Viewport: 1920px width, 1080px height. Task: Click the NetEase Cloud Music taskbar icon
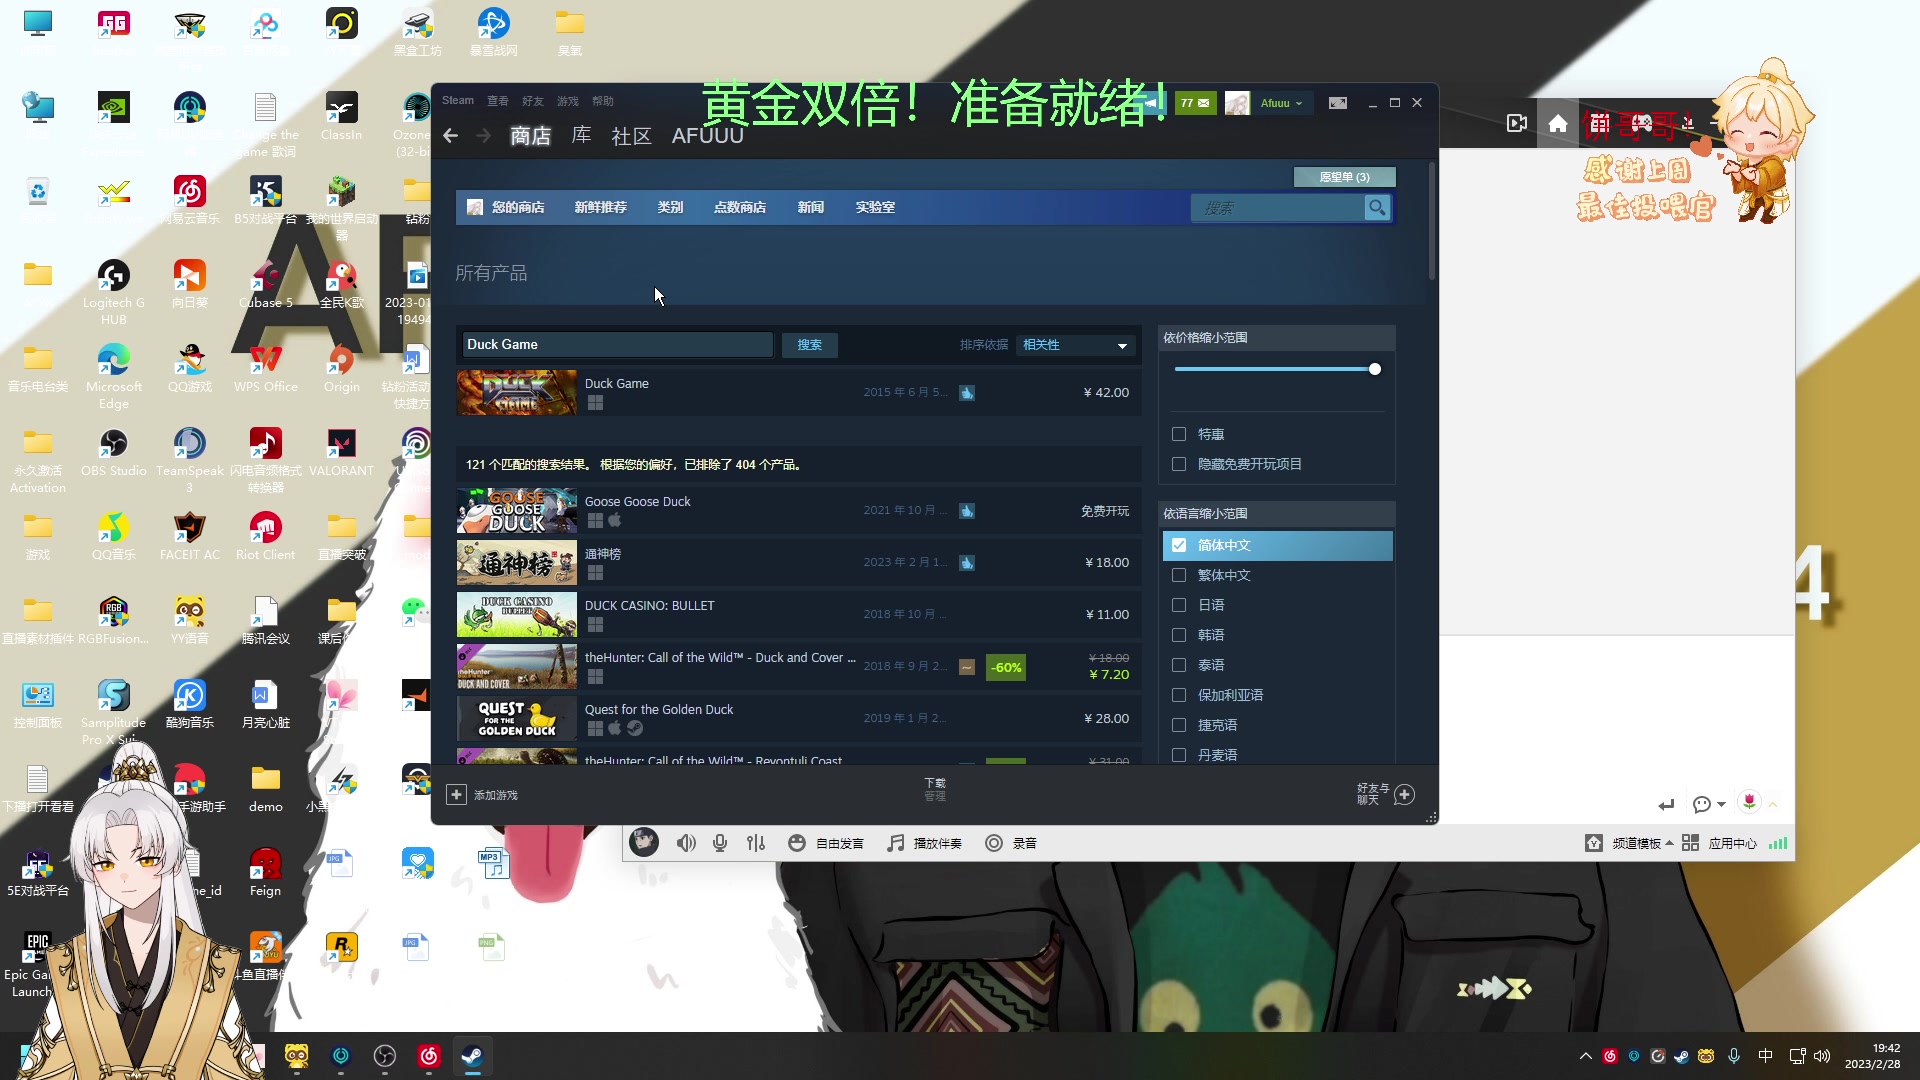pos(429,1056)
